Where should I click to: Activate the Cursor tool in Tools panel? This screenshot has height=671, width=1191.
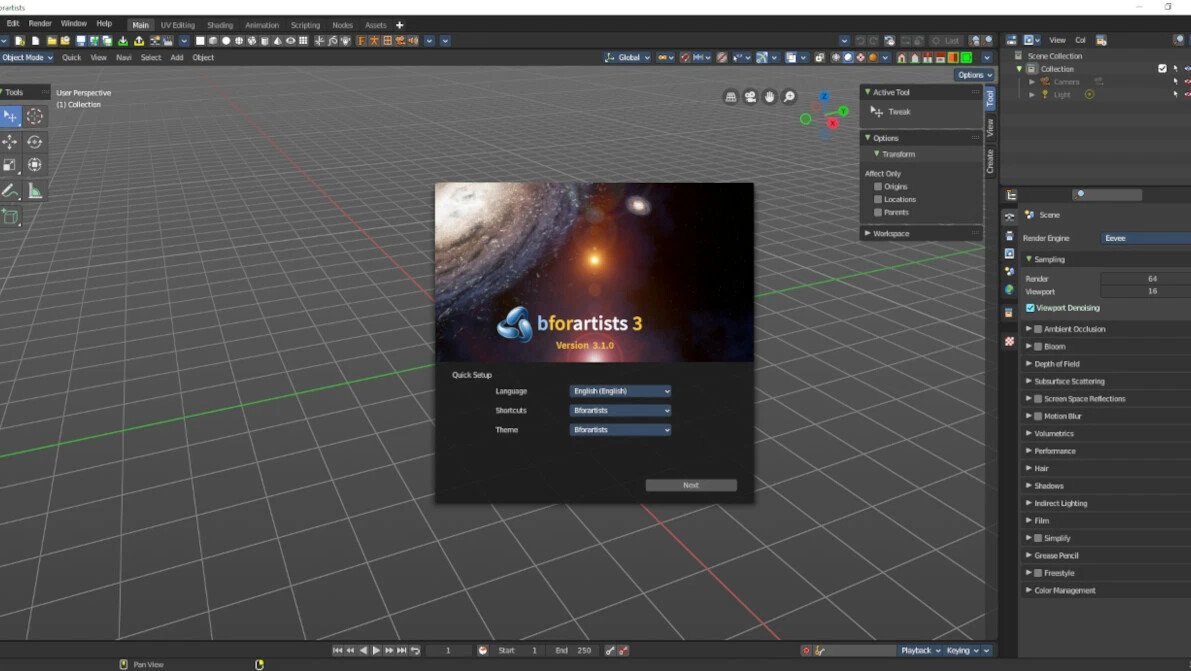(x=35, y=116)
